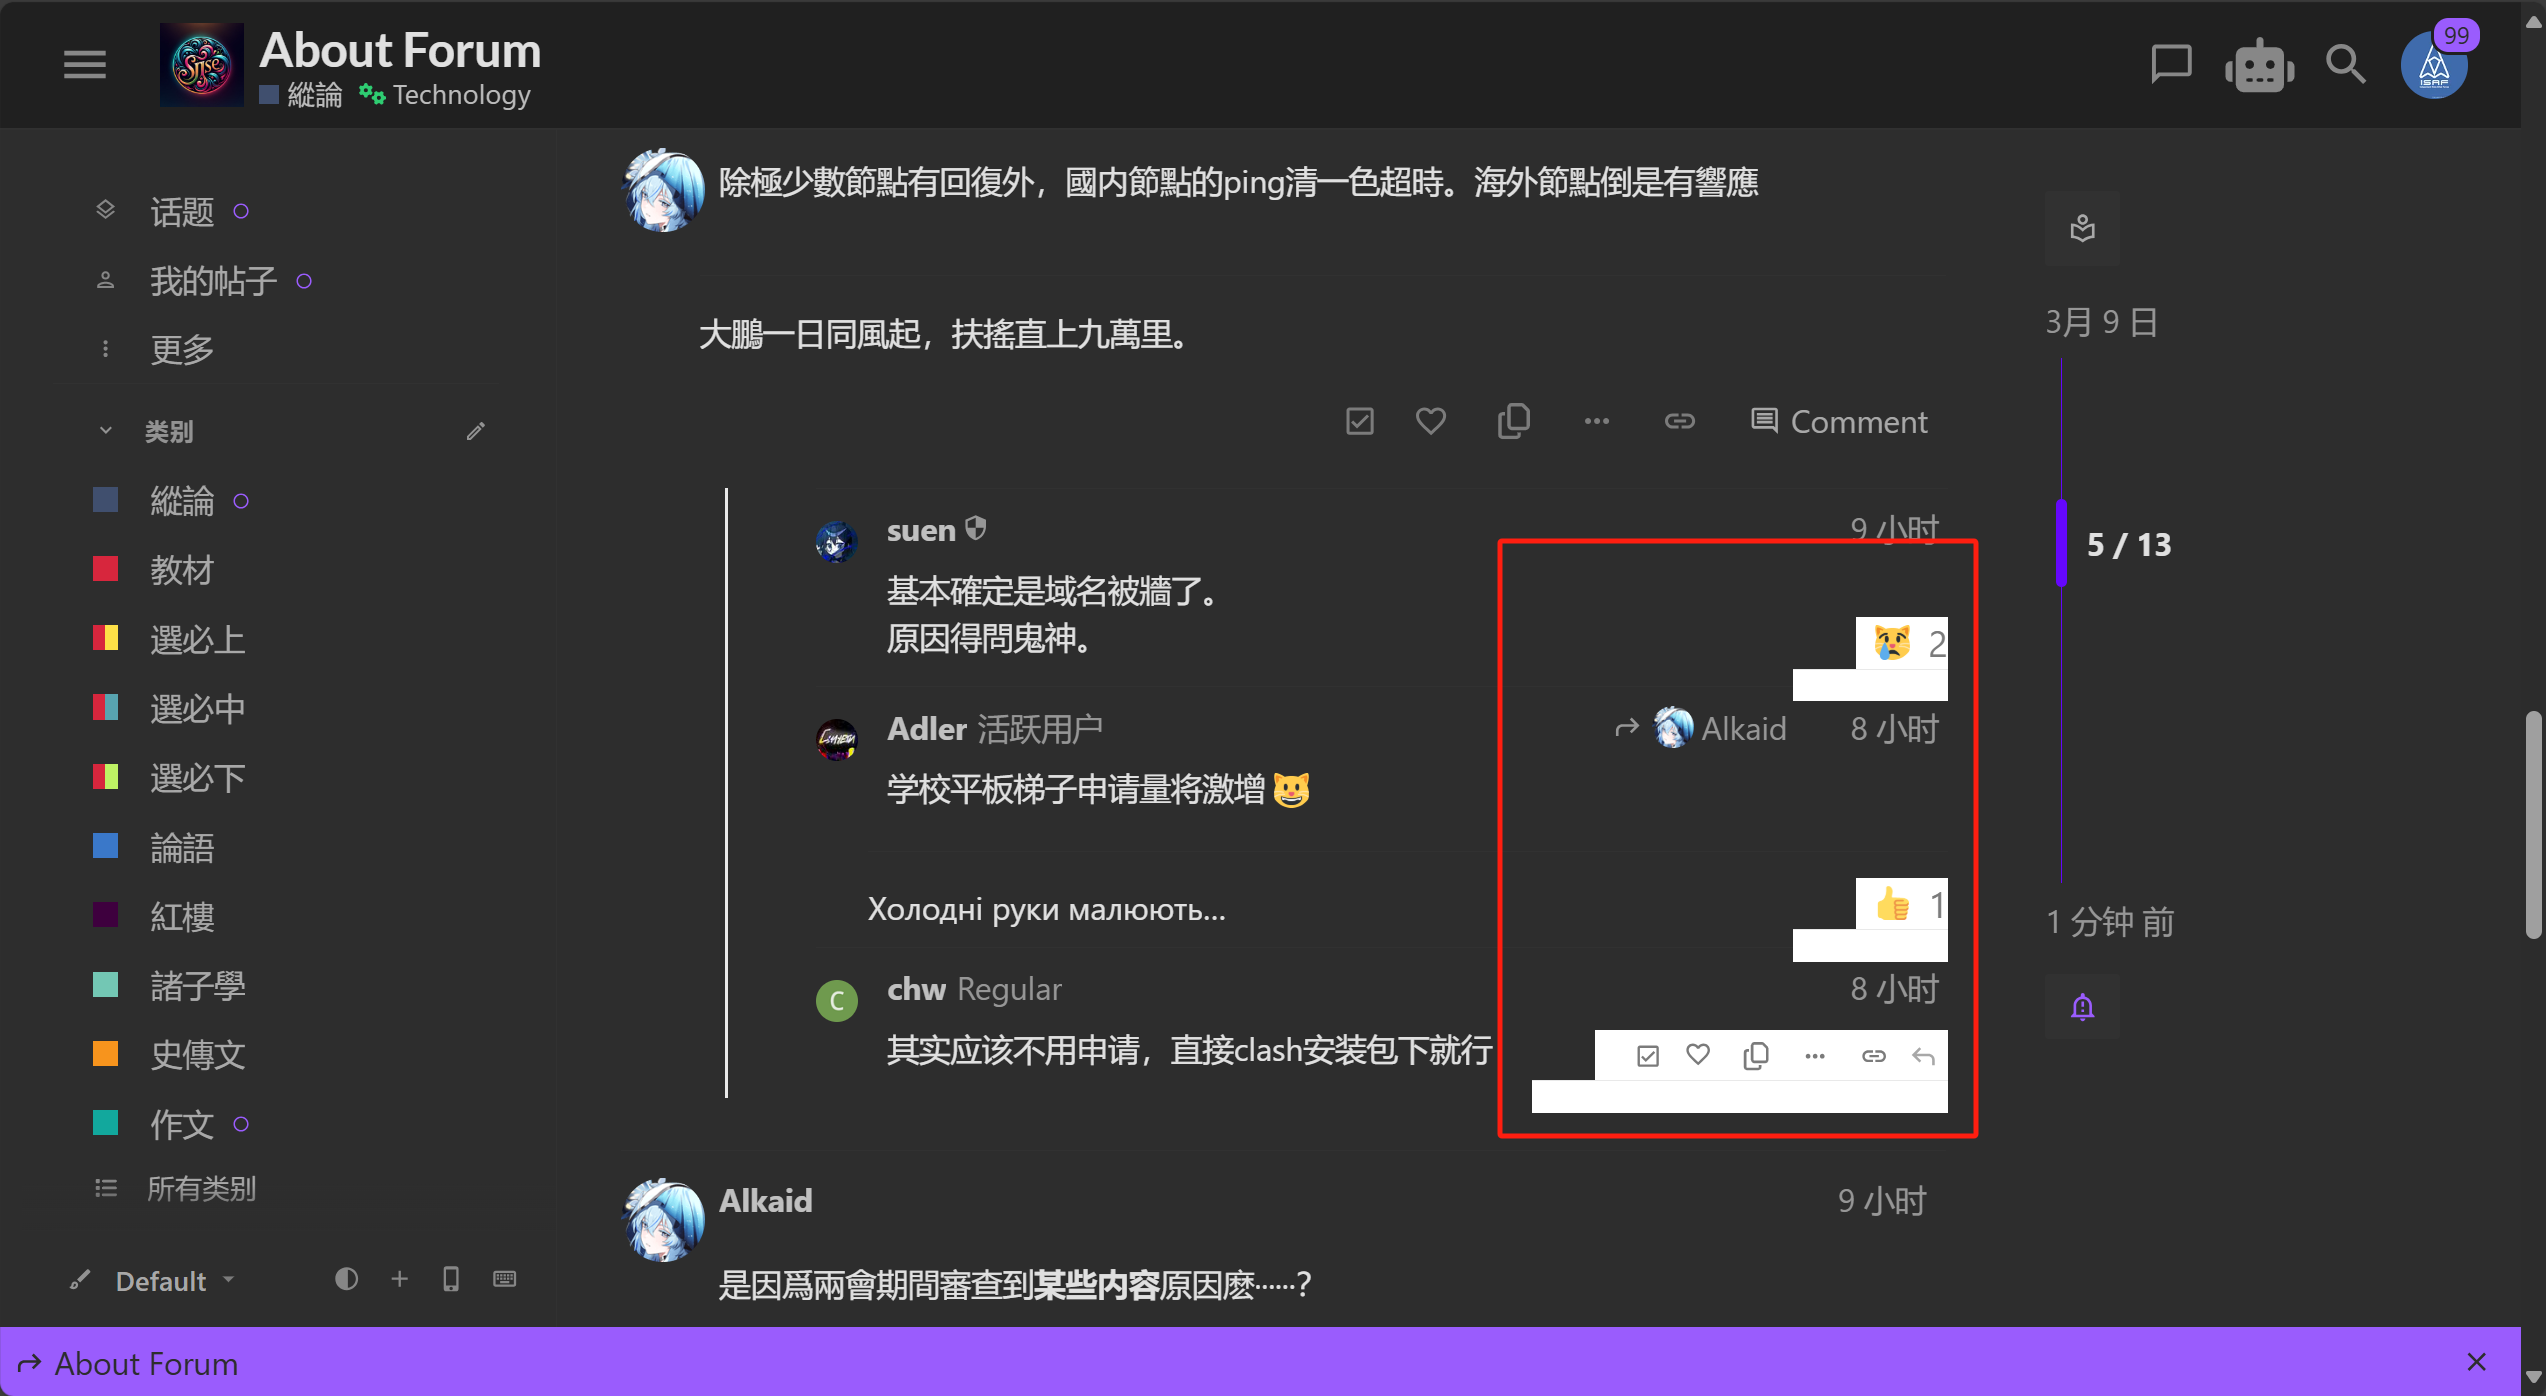Click the notification bell tracking icon
Viewport: 2546px width, 1396px height.
click(x=2082, y=1006)
